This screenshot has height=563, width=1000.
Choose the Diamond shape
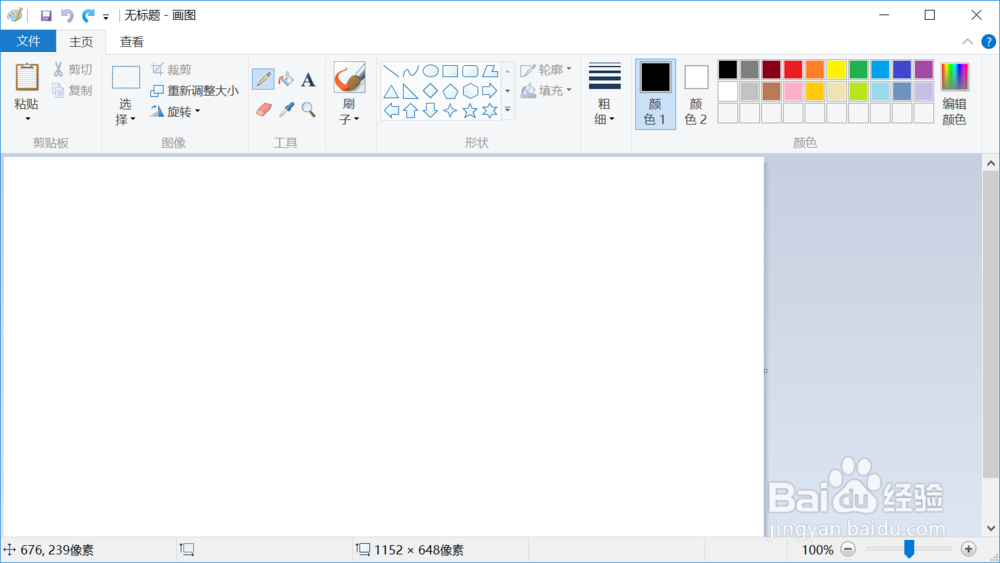click(x=430, y=91)
